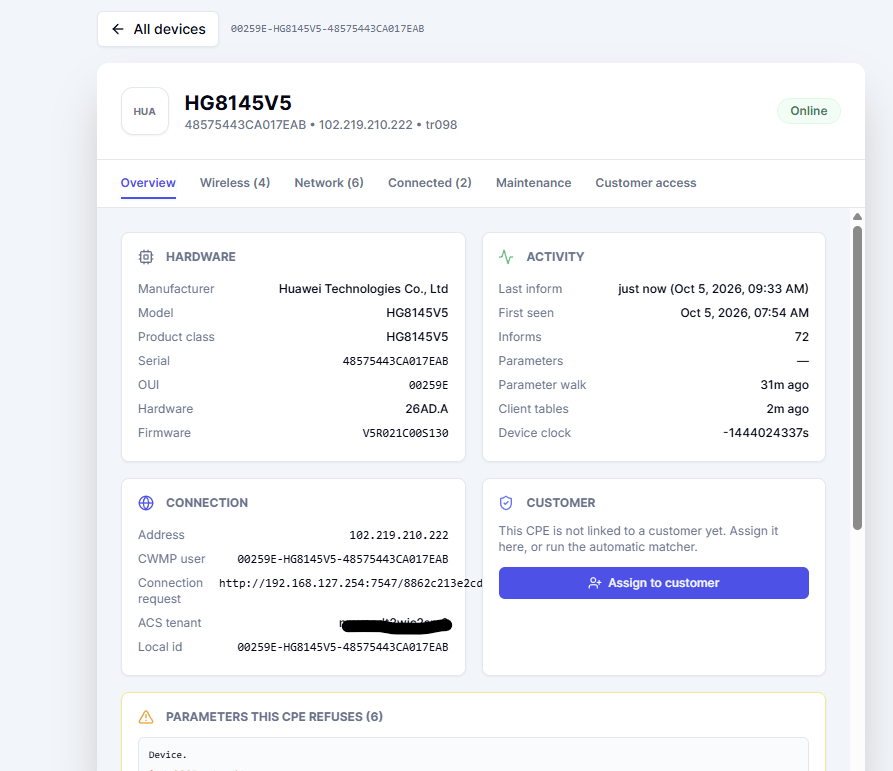Click the scrollbar up arrow
The height and width of the screenshot is (771, 893).
click(x=857, y=216)
